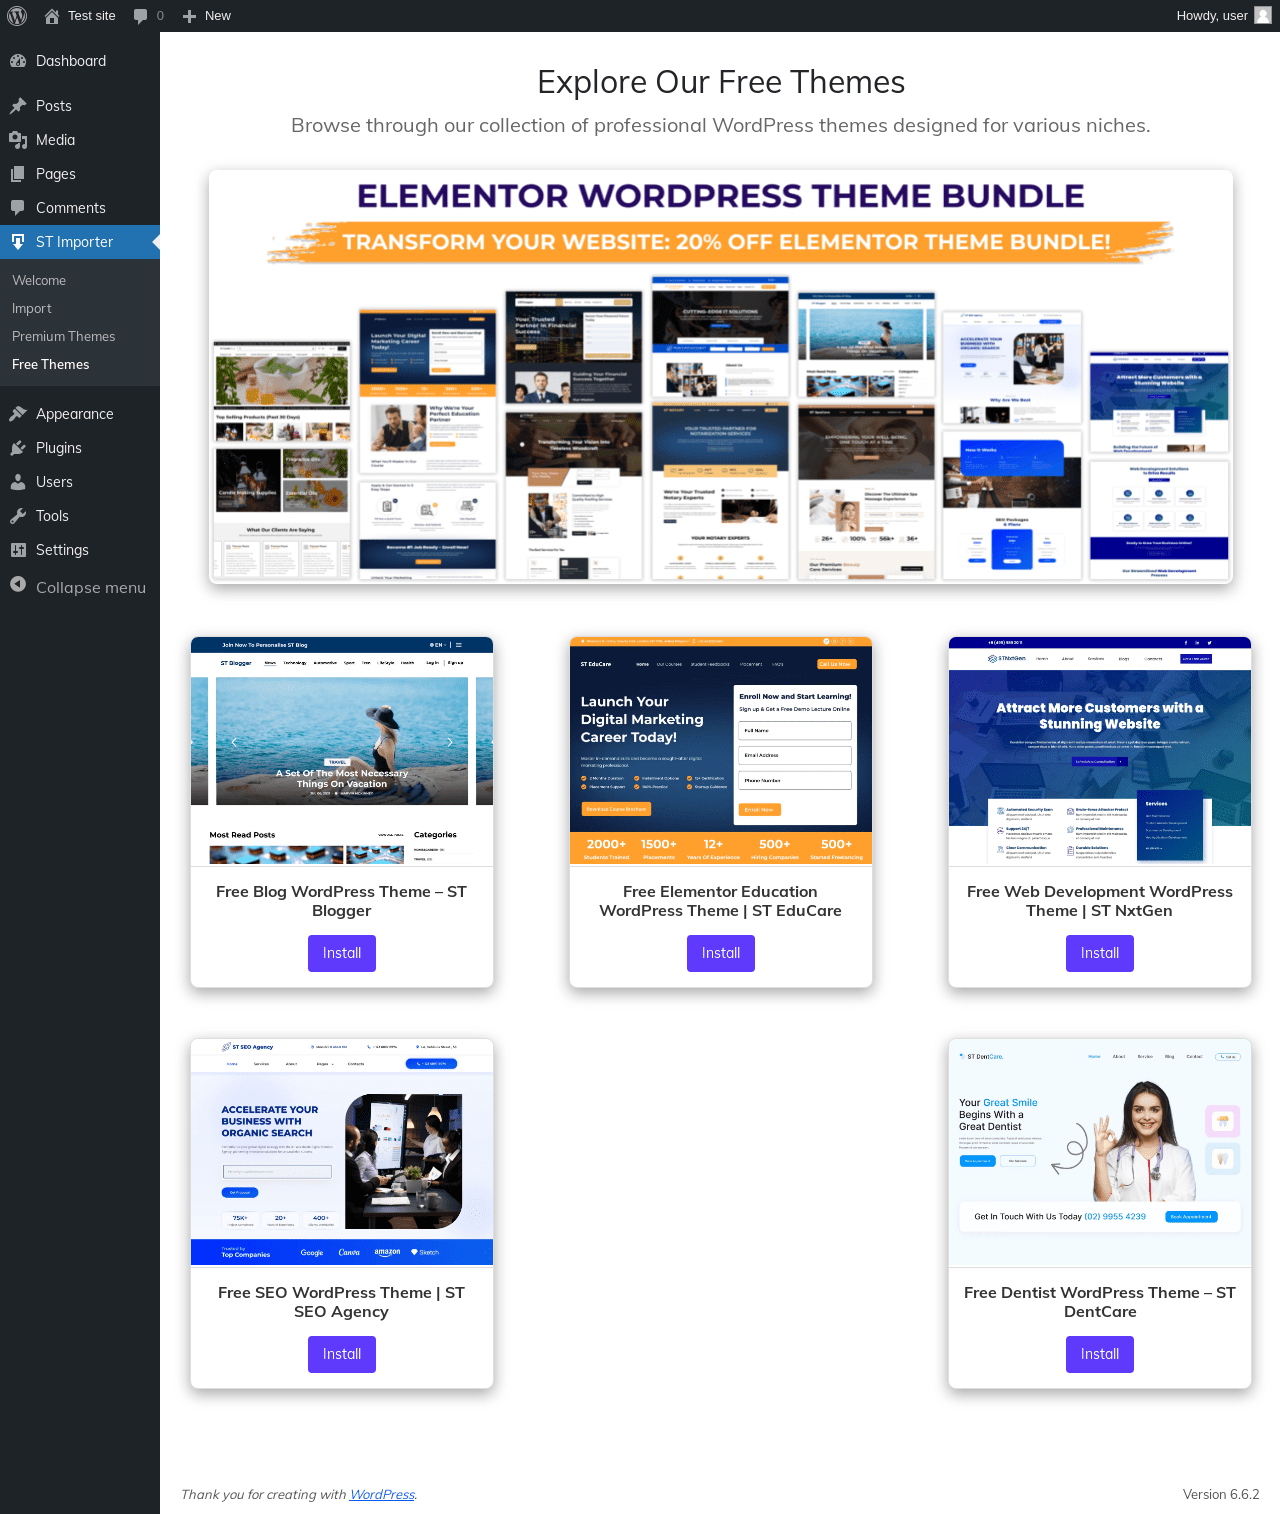
Task: Click the "Version 6.6.2" footer text
Action: pyautogui.click(x=1221, y=1494)
